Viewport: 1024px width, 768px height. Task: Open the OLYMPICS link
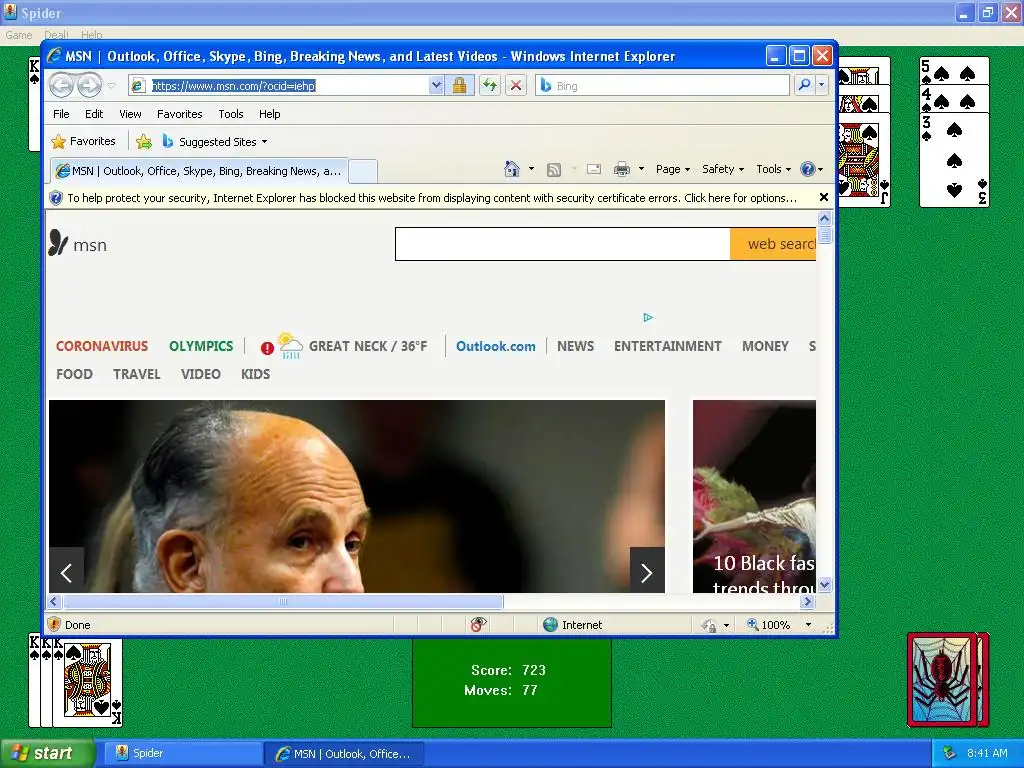tap(201, 346)
